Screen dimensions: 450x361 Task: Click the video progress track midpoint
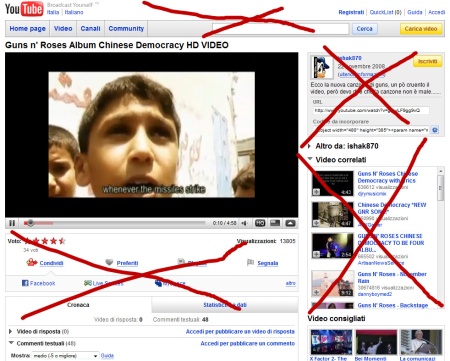coord(114,223)
